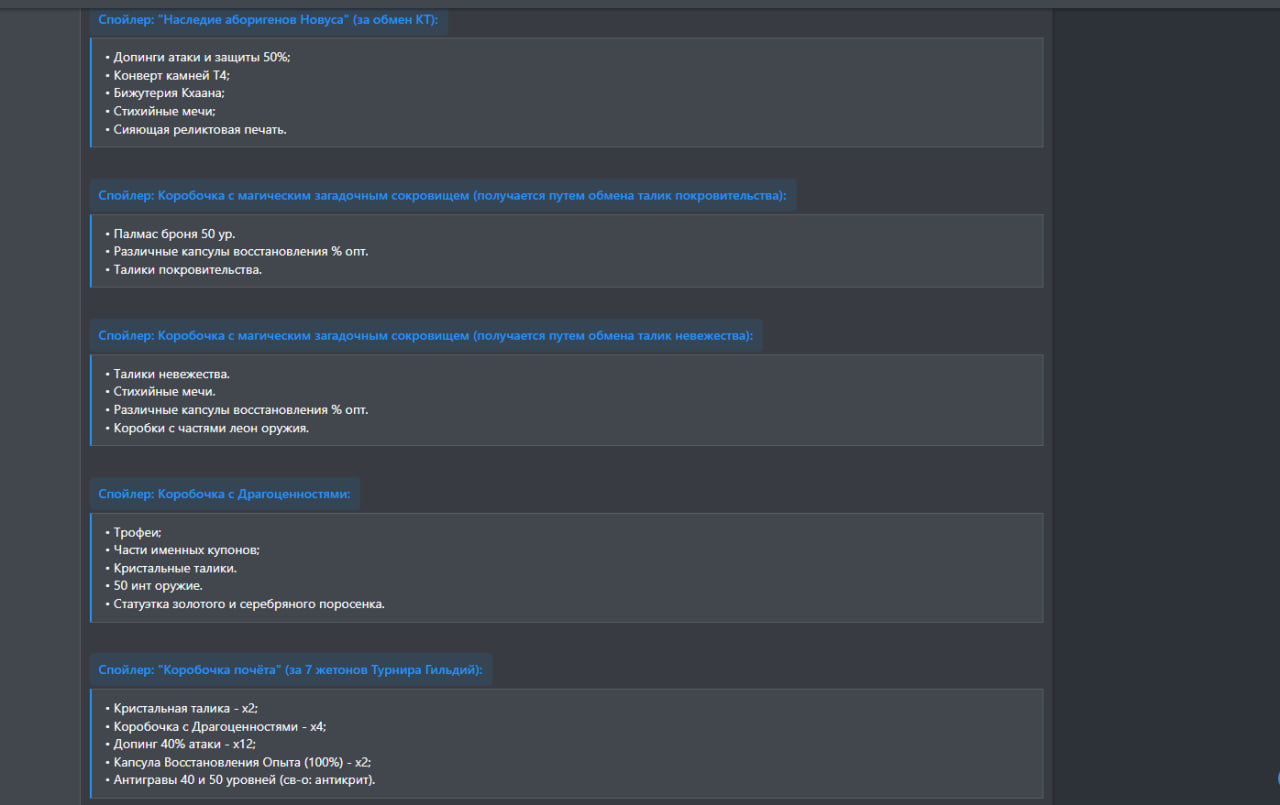
Task: Collapse the spoiler about талик невежества exchange
Action: click(x=426, y=336)
